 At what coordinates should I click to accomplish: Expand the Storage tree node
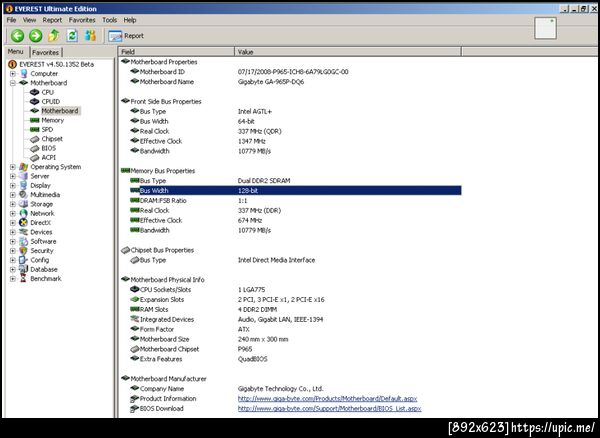(x=13, y=204)
